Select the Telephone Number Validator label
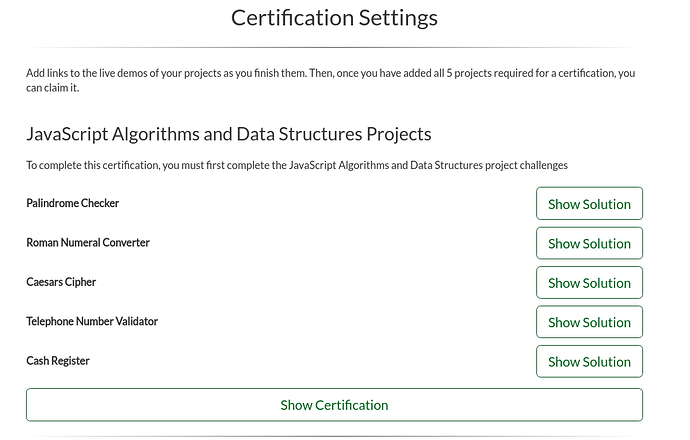This screenshot has height=440, width=690. [x=92, y=322]
